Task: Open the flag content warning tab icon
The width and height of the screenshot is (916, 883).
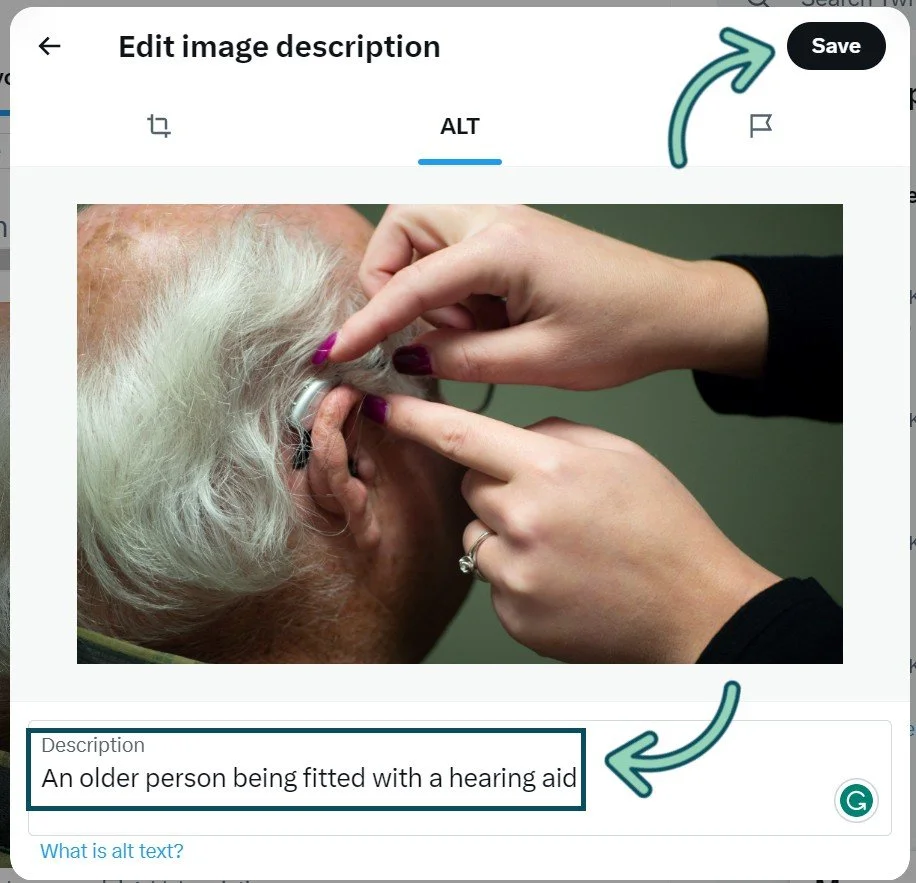Action: click(761, 126)
